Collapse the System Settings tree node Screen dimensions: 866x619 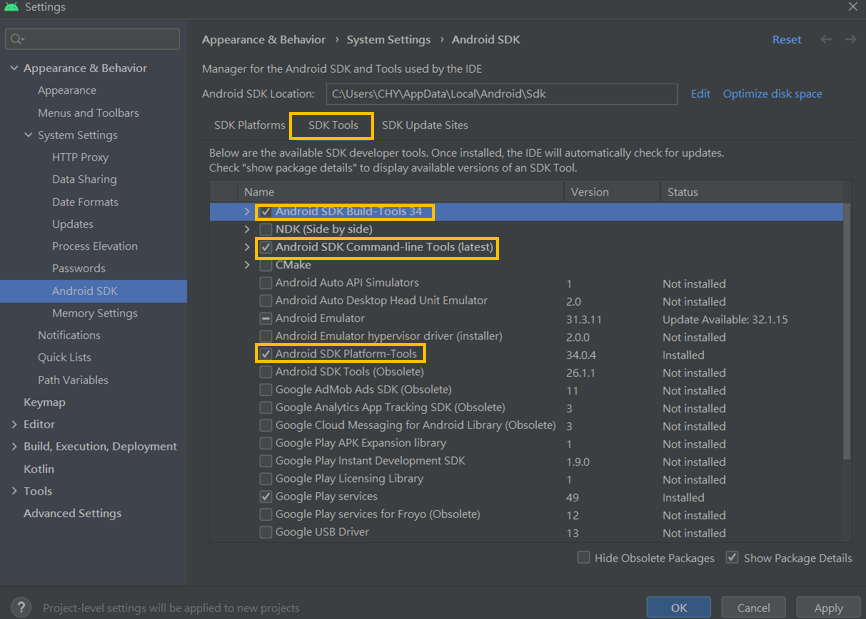point(29,135)
